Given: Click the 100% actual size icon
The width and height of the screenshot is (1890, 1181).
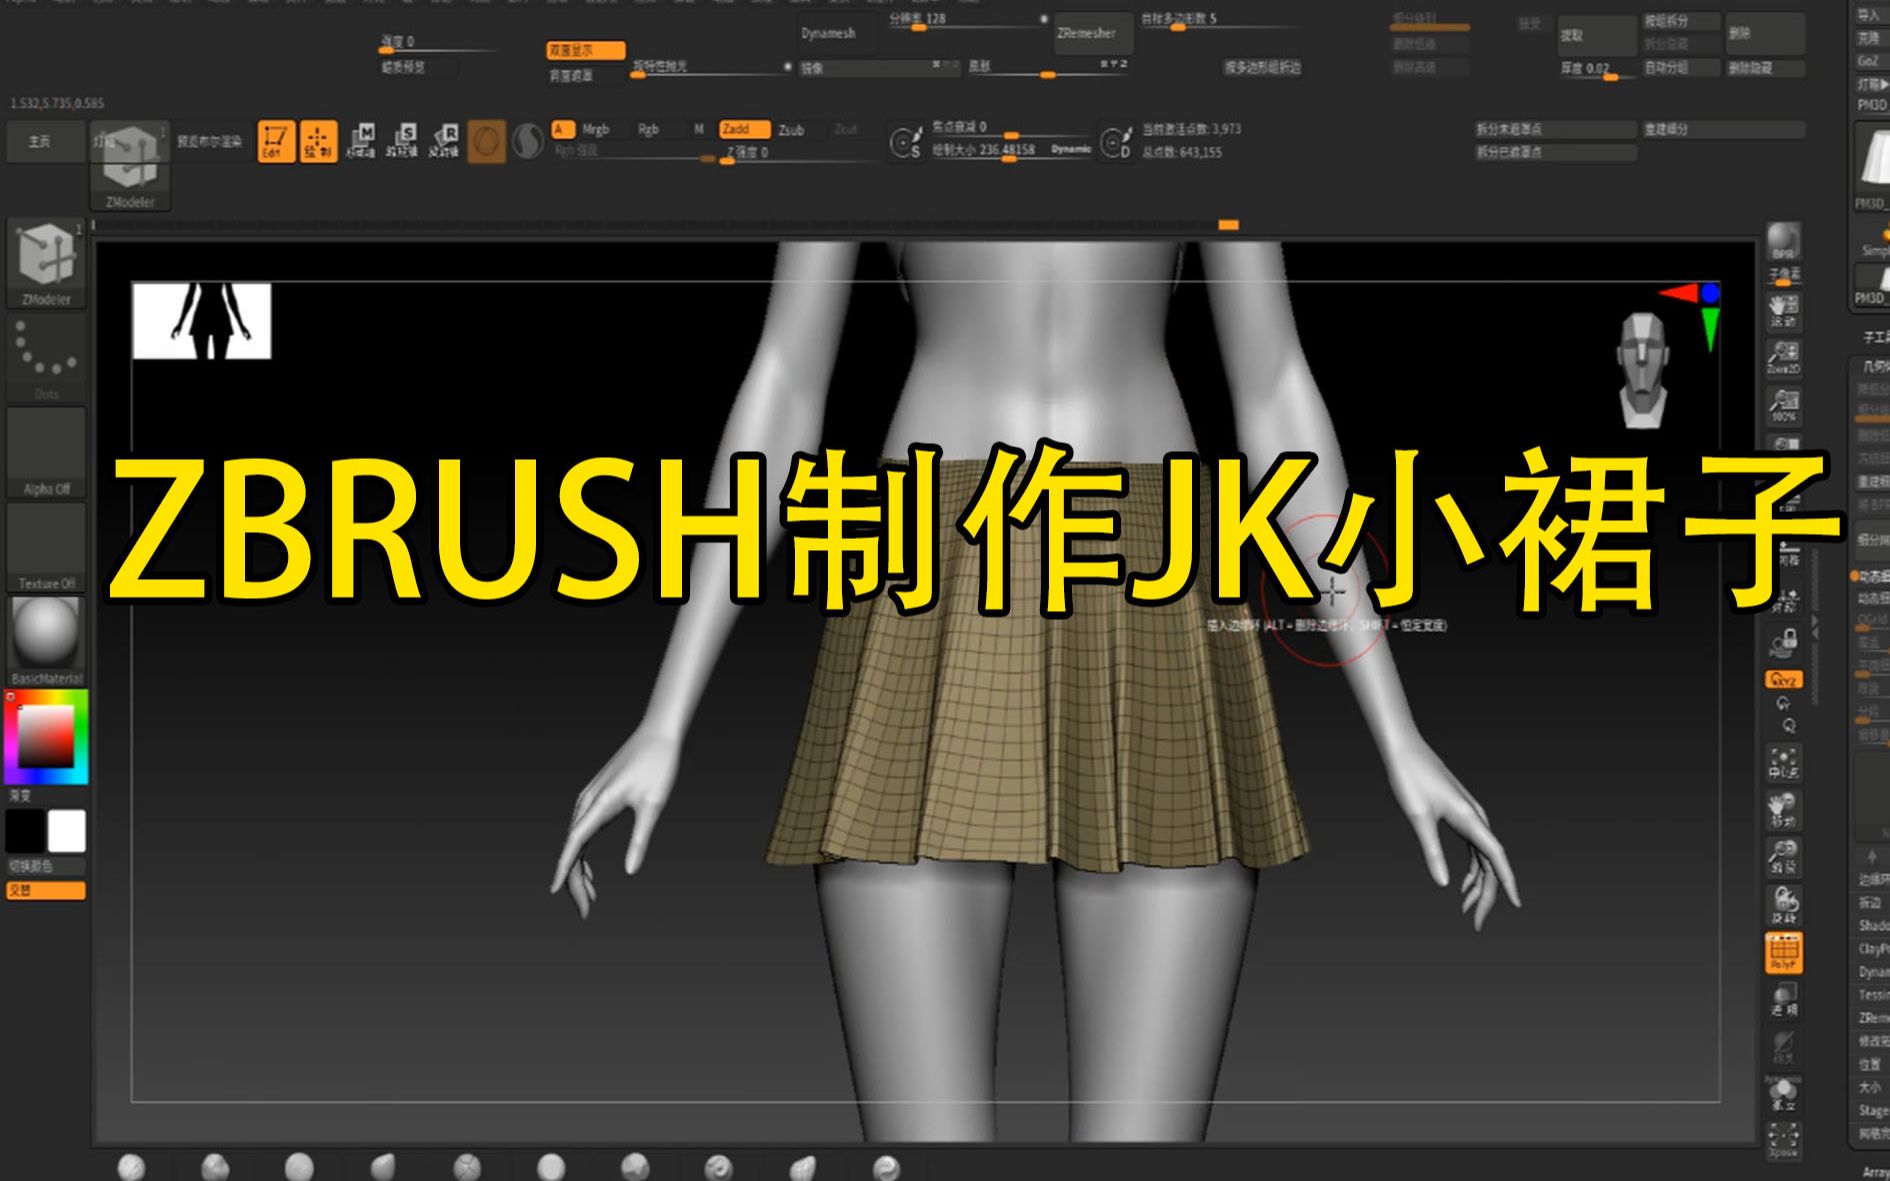Looking at the screenshot, I should point(1784,404).
